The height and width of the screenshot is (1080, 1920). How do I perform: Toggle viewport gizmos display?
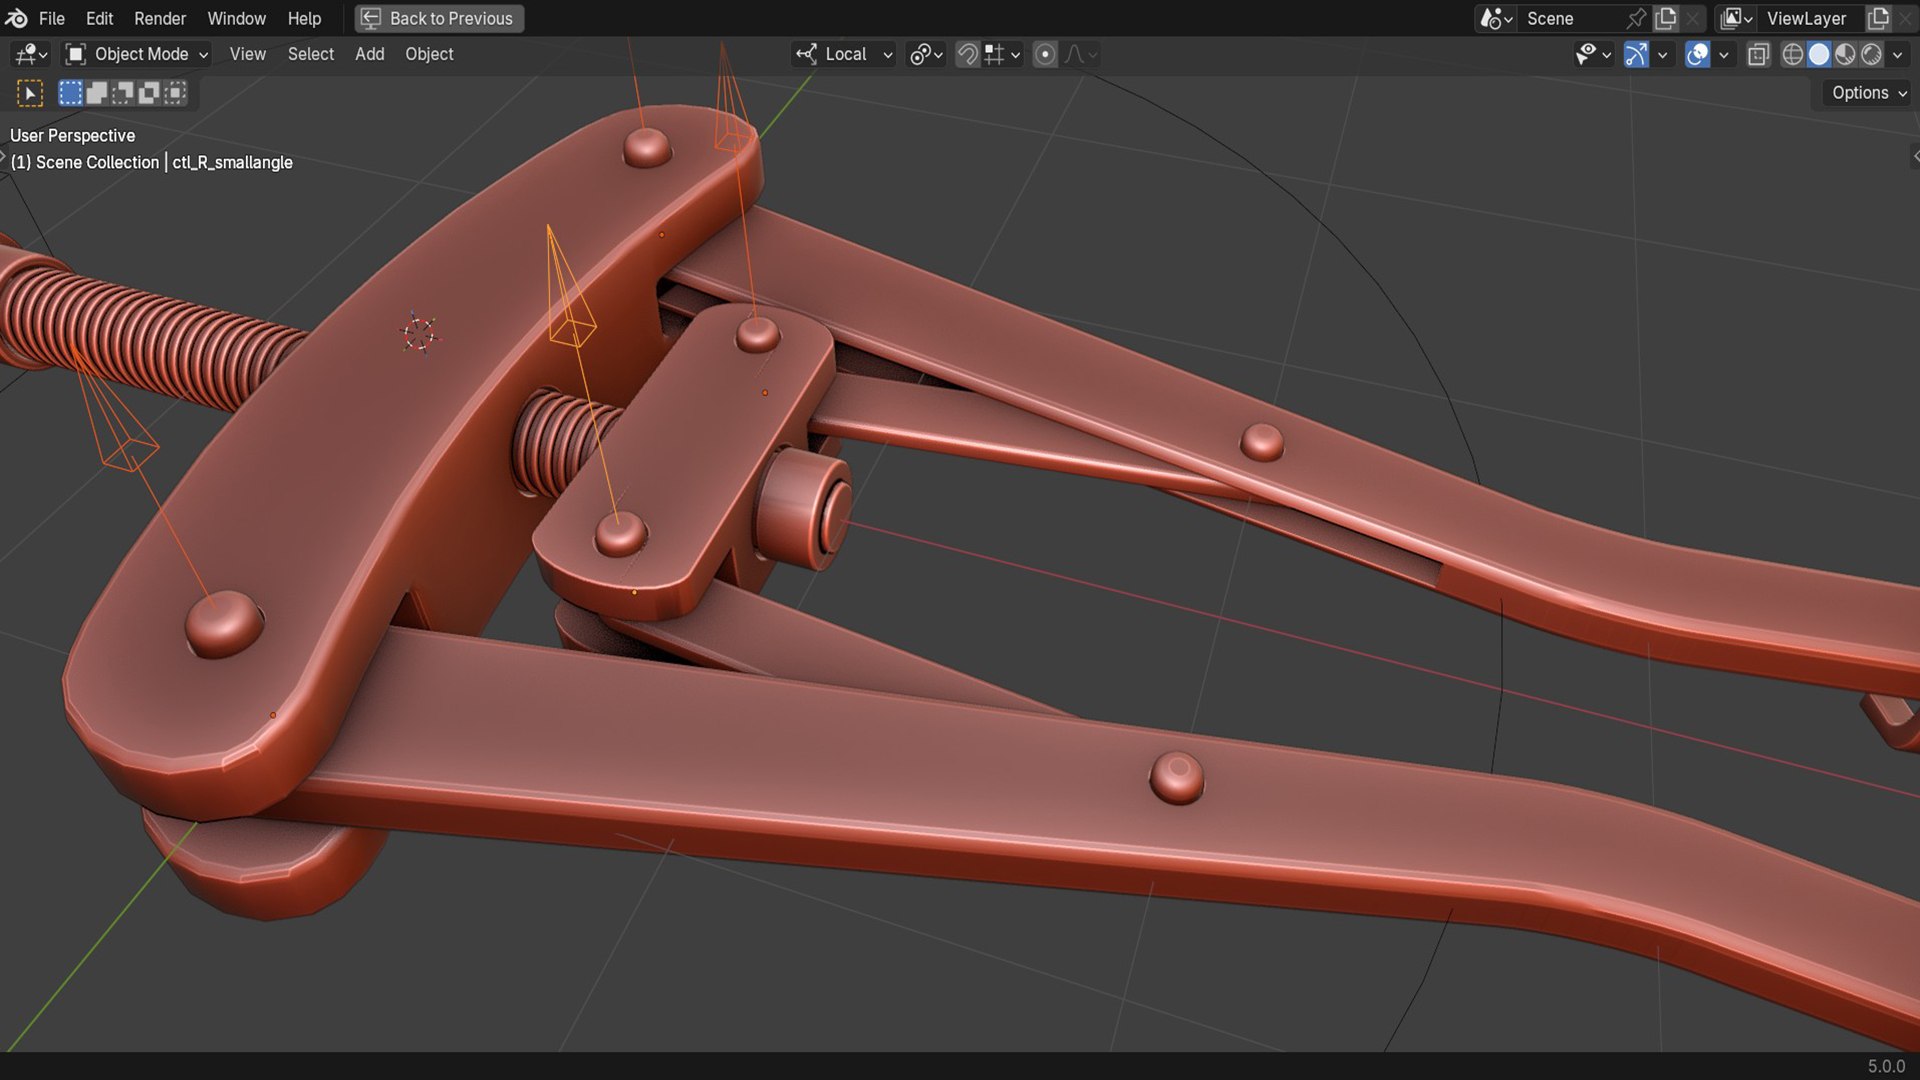click(x=1636, y=54)
